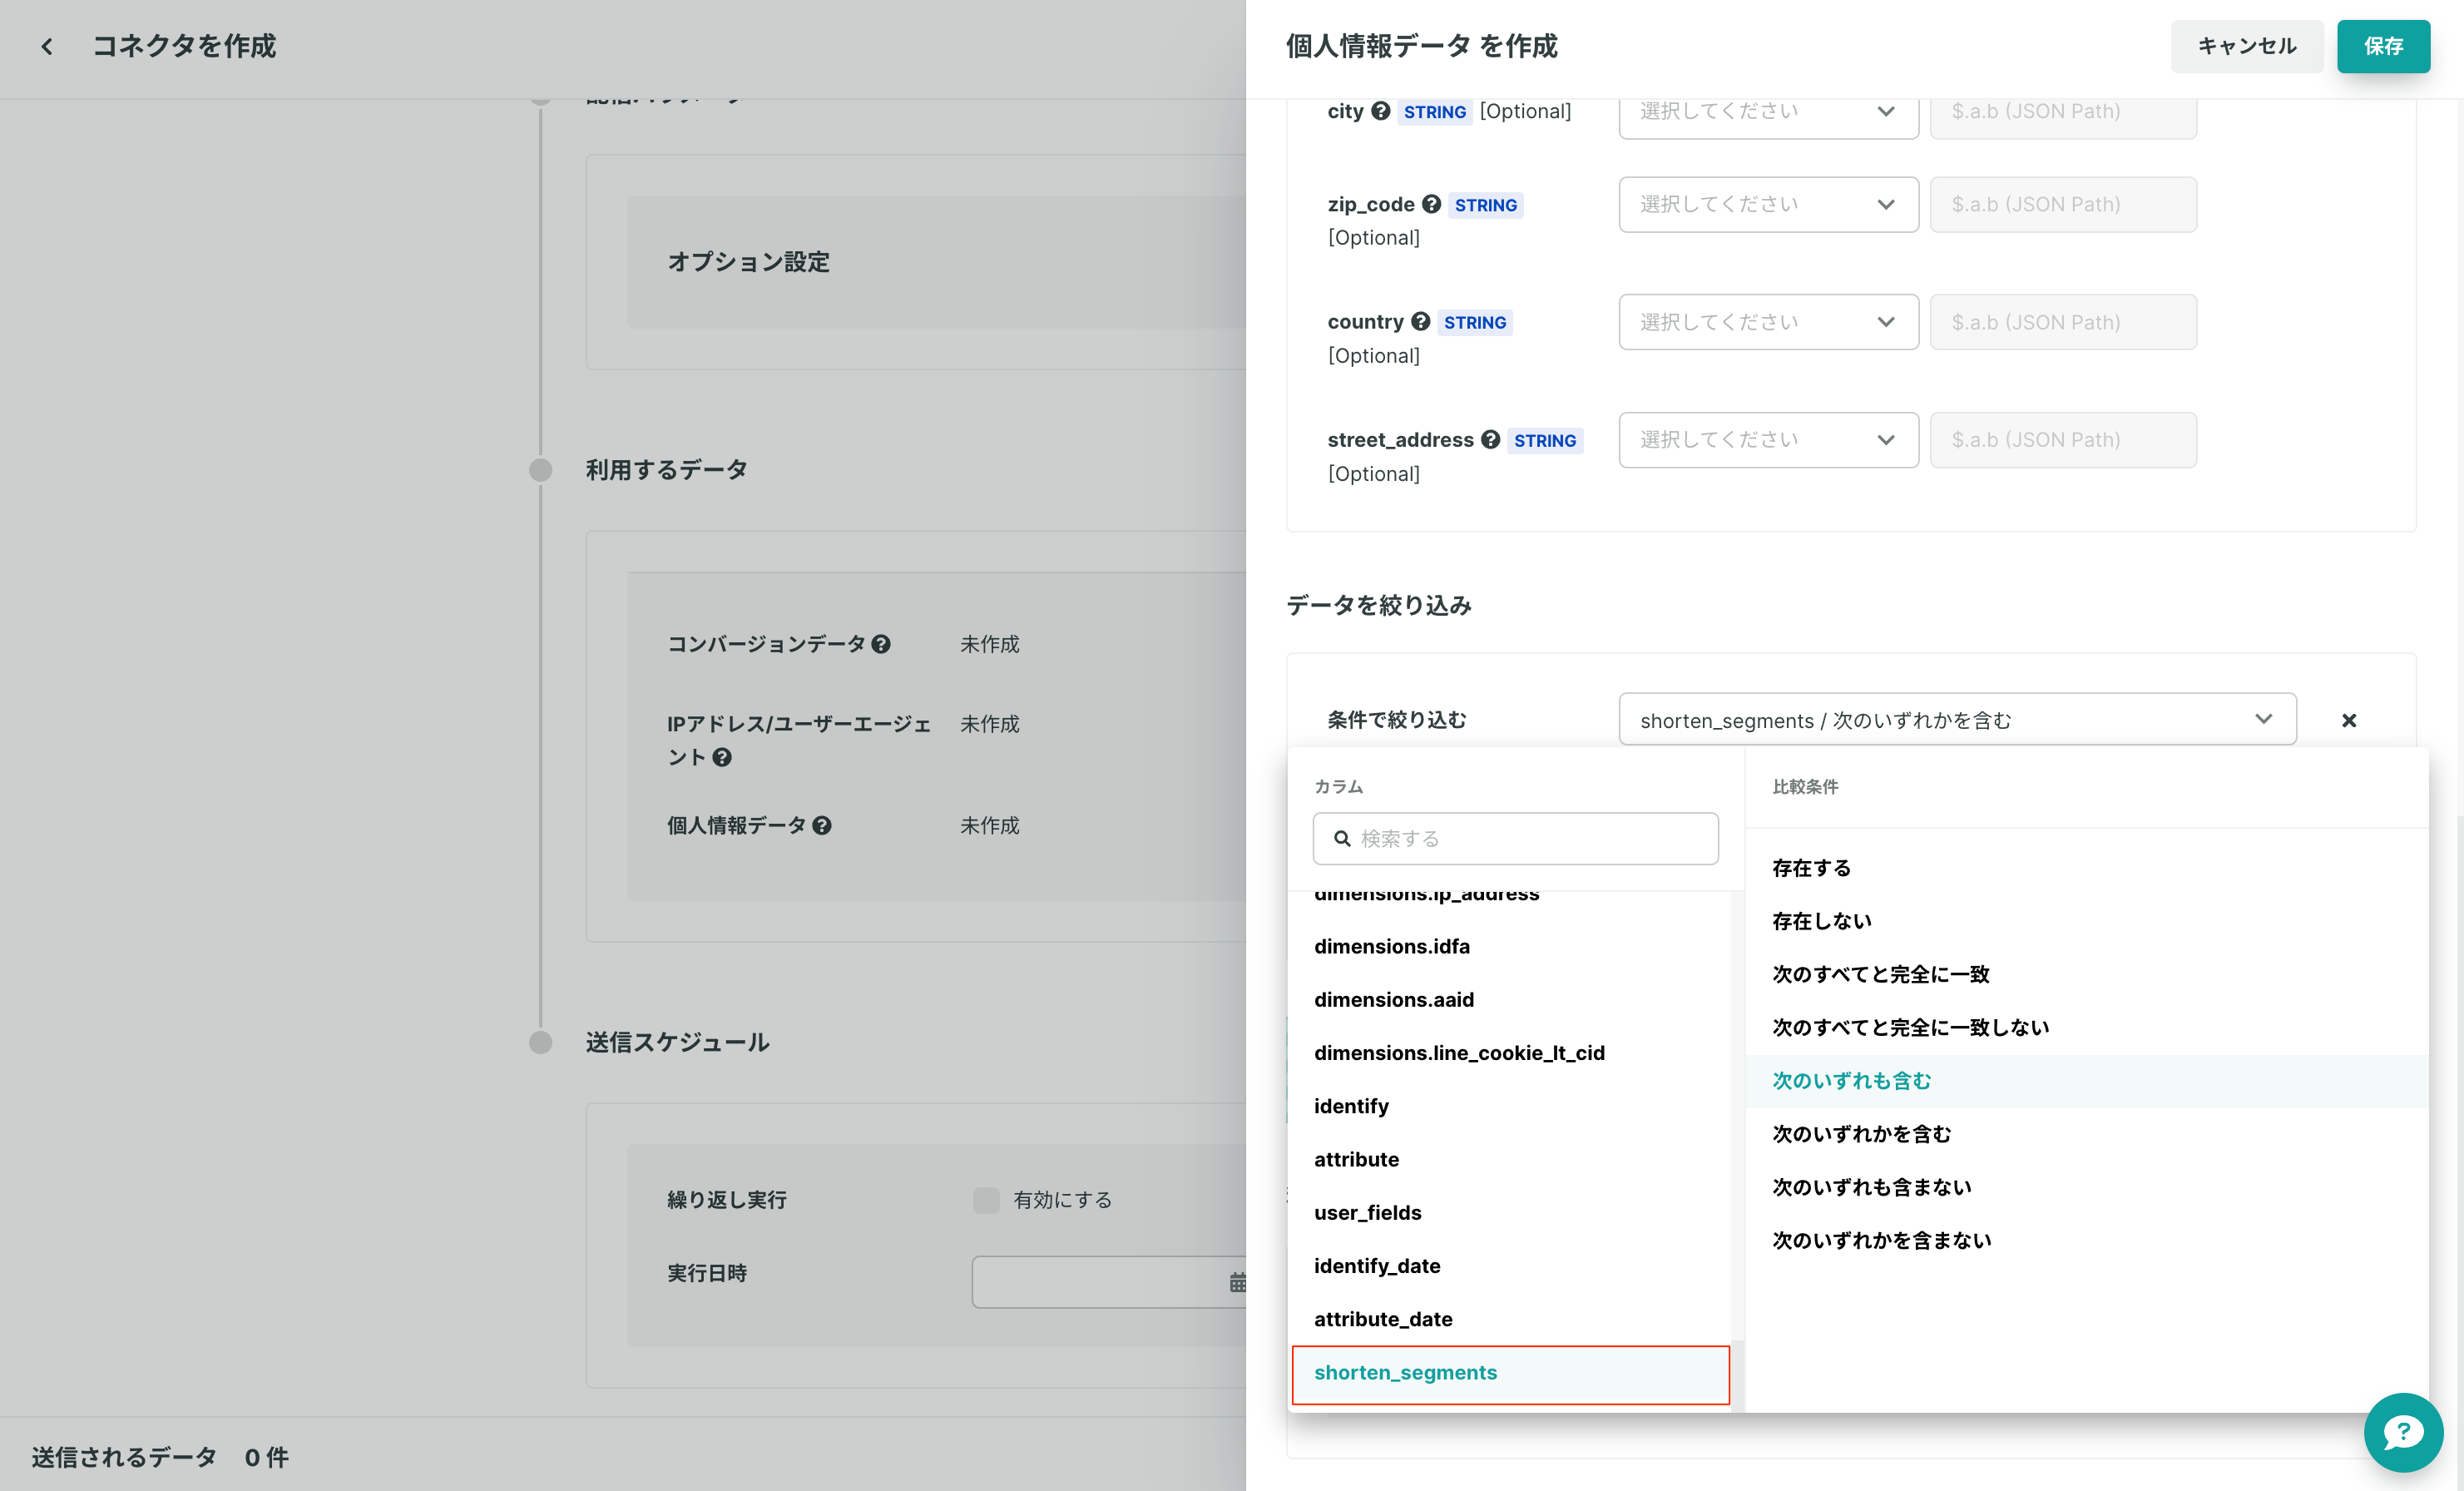Enable the 有効にする repeat execution checkbox
This screenshot has width=2464, height=1491.
click(986, 1200)
